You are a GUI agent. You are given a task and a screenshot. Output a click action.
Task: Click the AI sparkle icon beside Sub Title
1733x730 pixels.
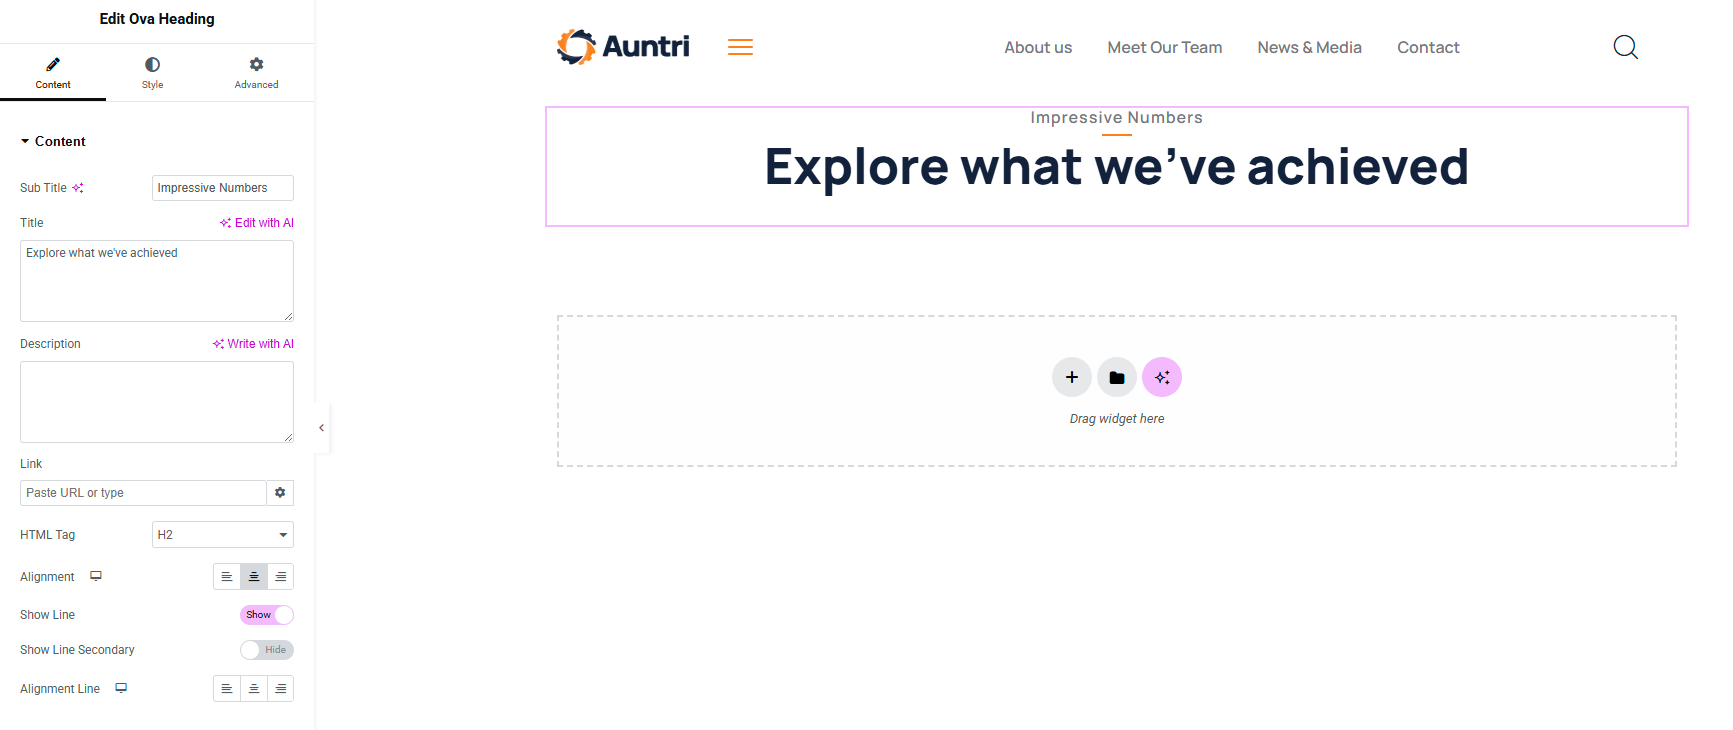pyautogui.click(x=78, y=188)
